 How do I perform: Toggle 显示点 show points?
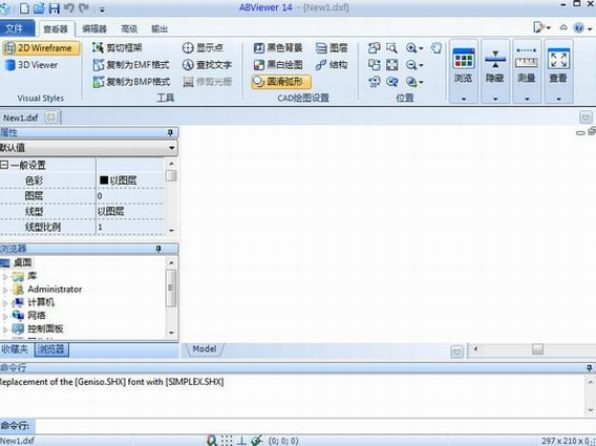click(x=203, y=48)
